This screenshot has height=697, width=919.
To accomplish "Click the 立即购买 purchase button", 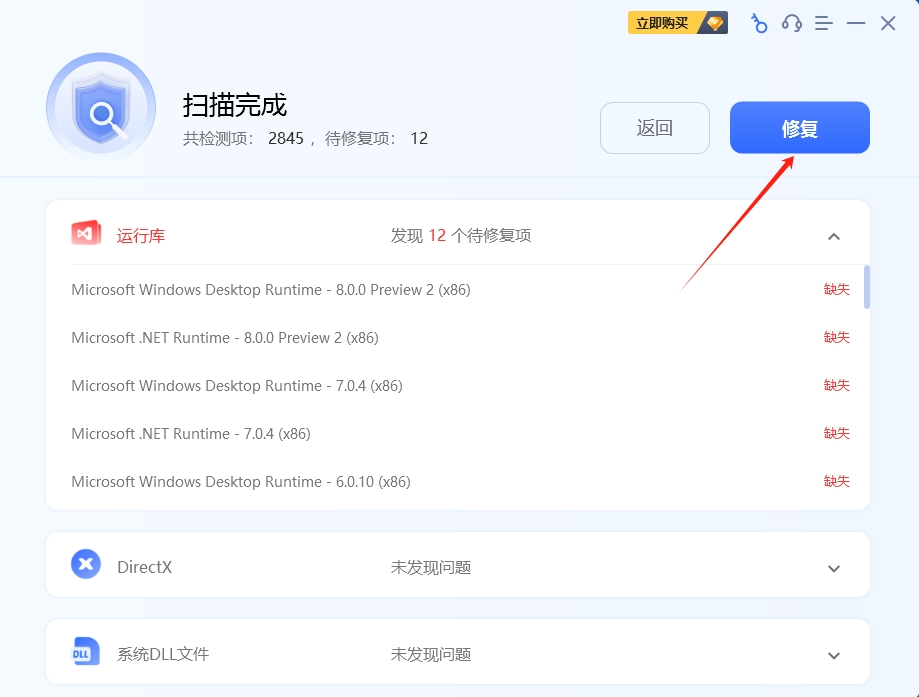I will pos(678,23).
